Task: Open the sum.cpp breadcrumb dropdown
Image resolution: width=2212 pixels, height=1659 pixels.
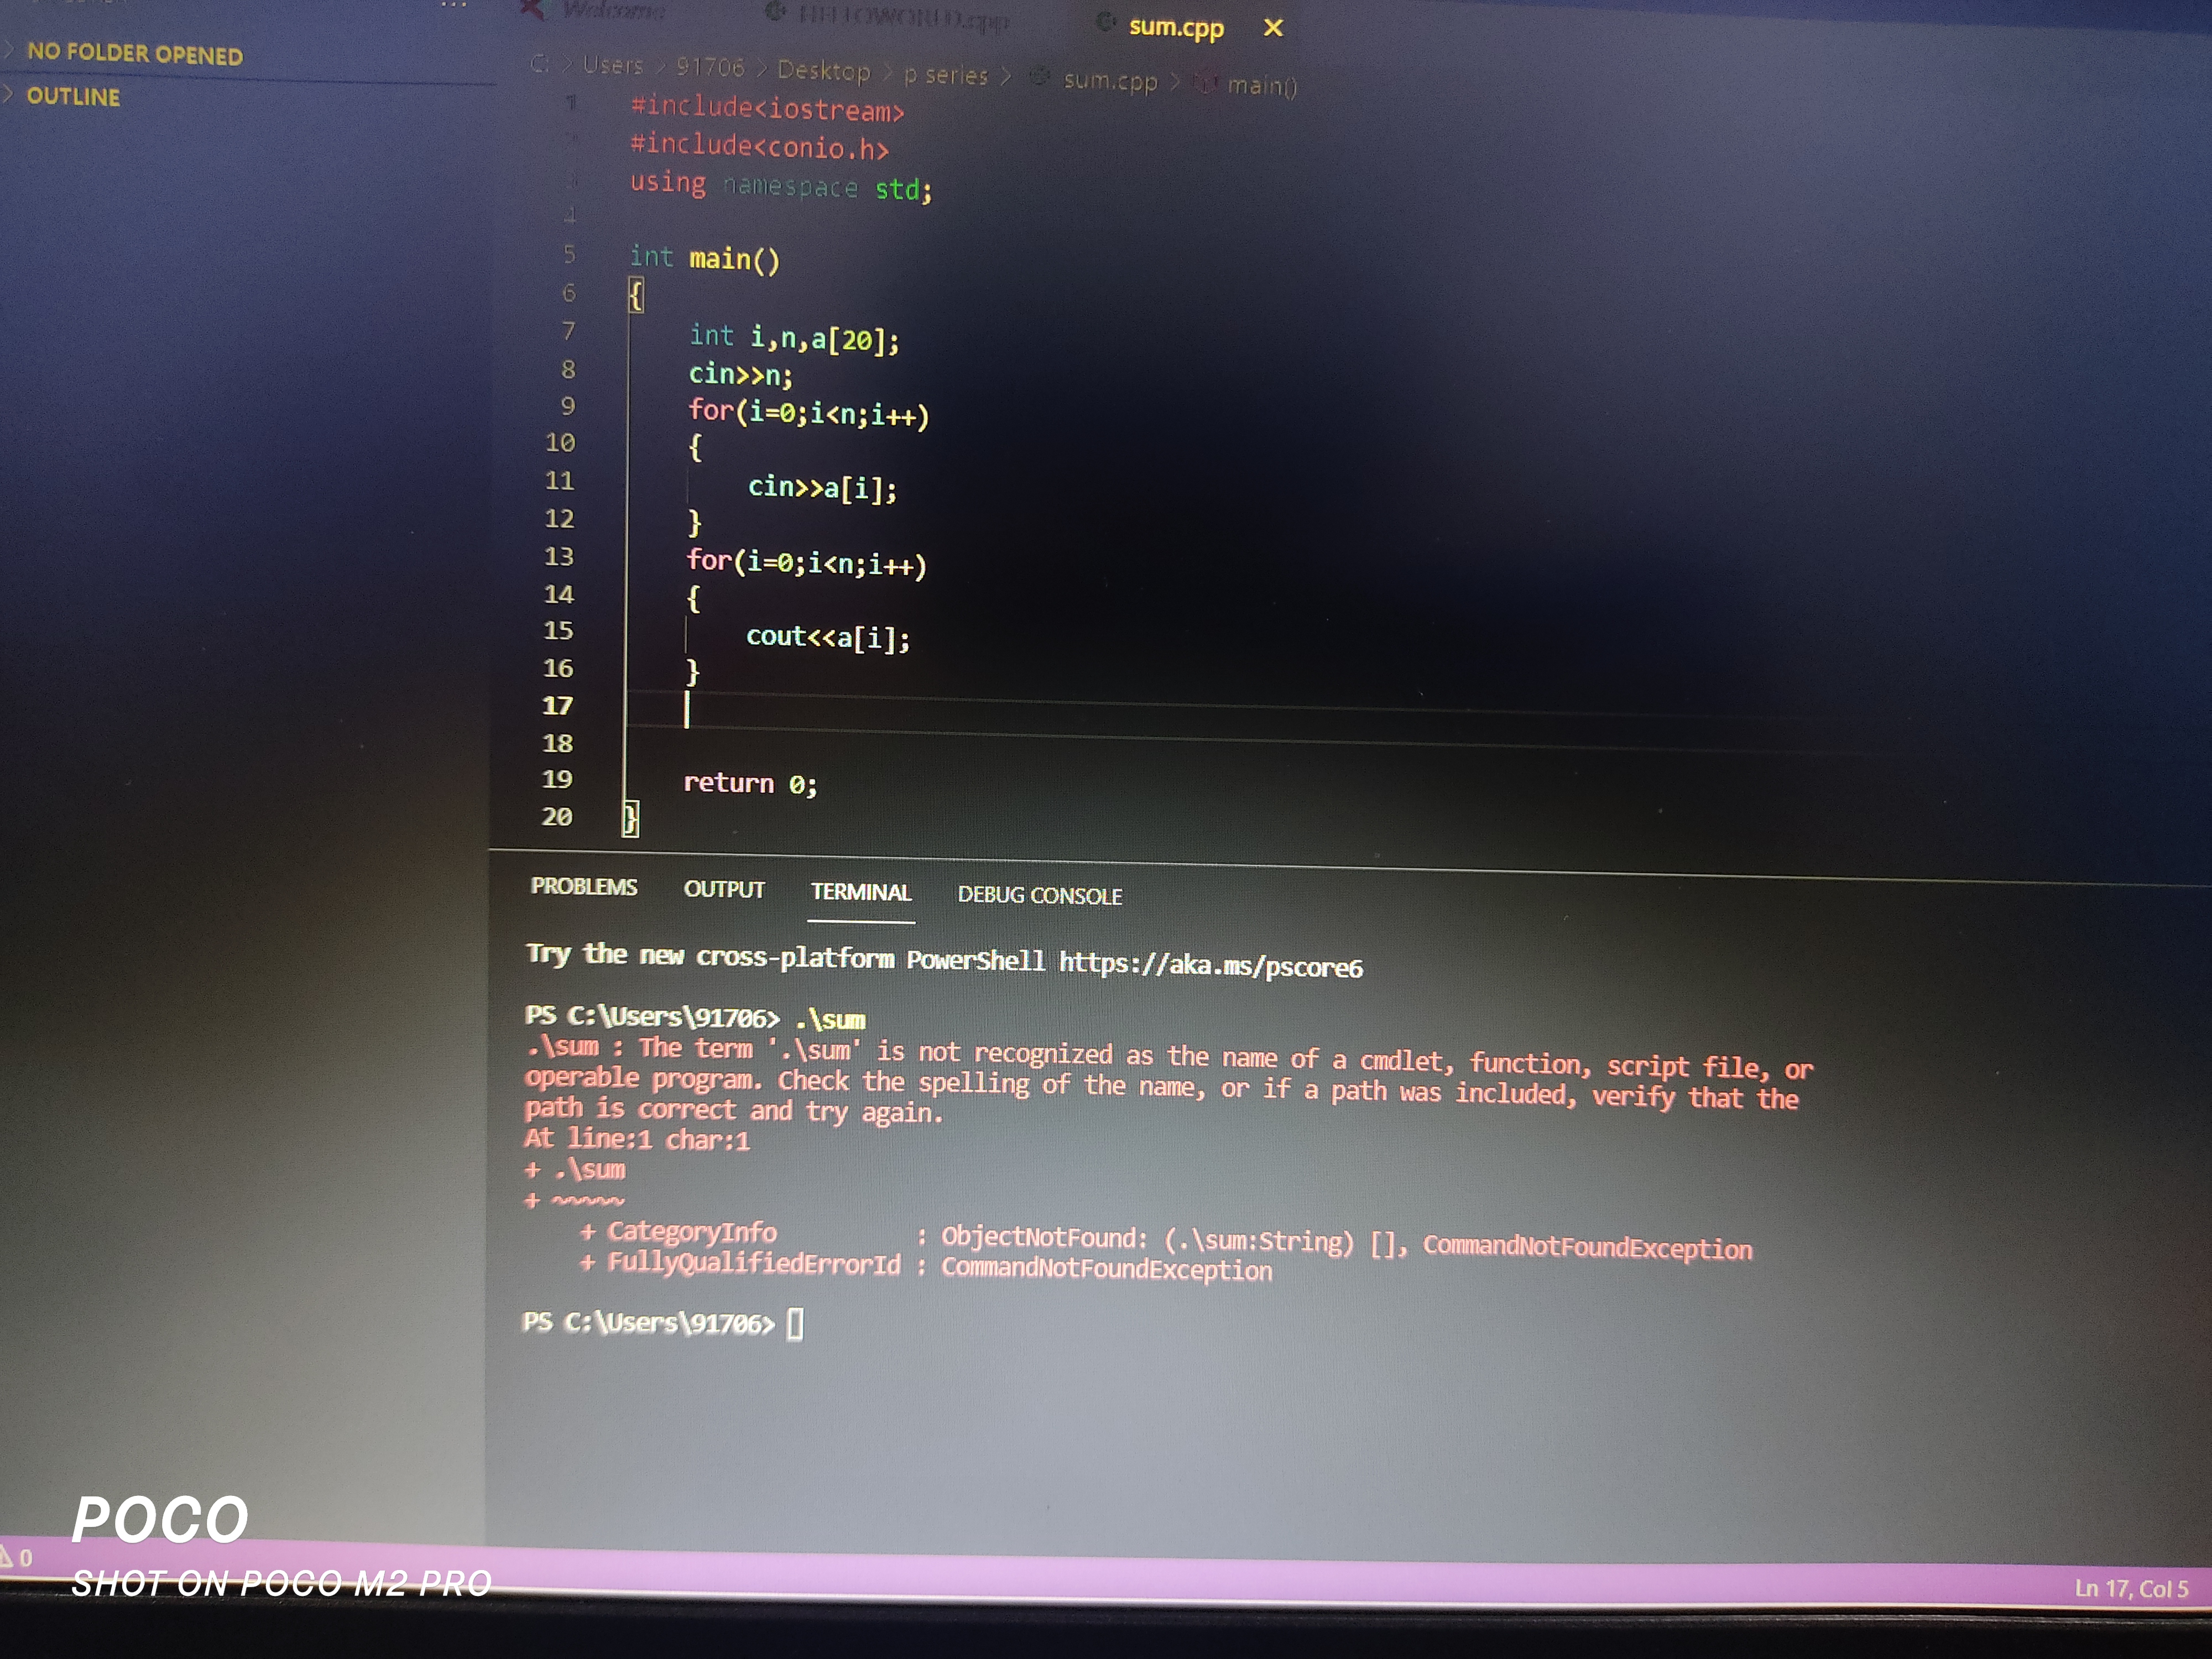Action: click(1110, 80)
